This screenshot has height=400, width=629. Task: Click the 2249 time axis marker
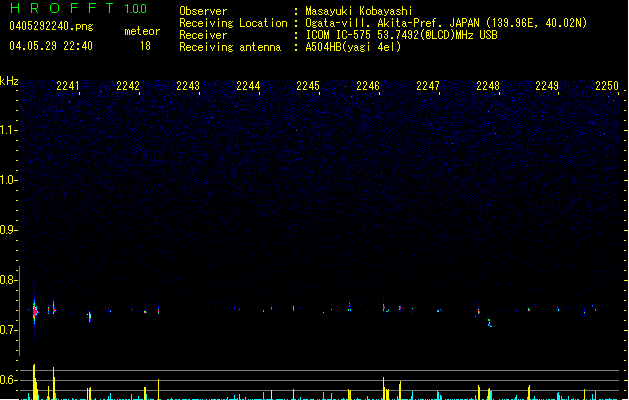pyautogui.click(x=547, y=85)
